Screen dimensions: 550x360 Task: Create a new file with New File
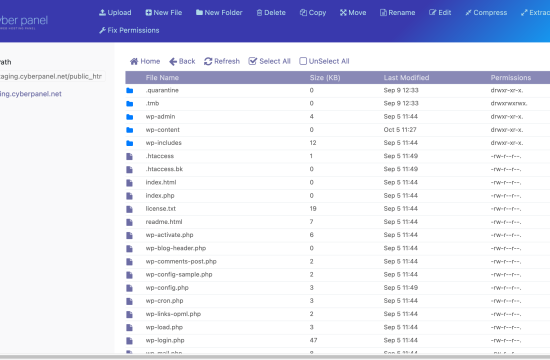tap(163, 13)
